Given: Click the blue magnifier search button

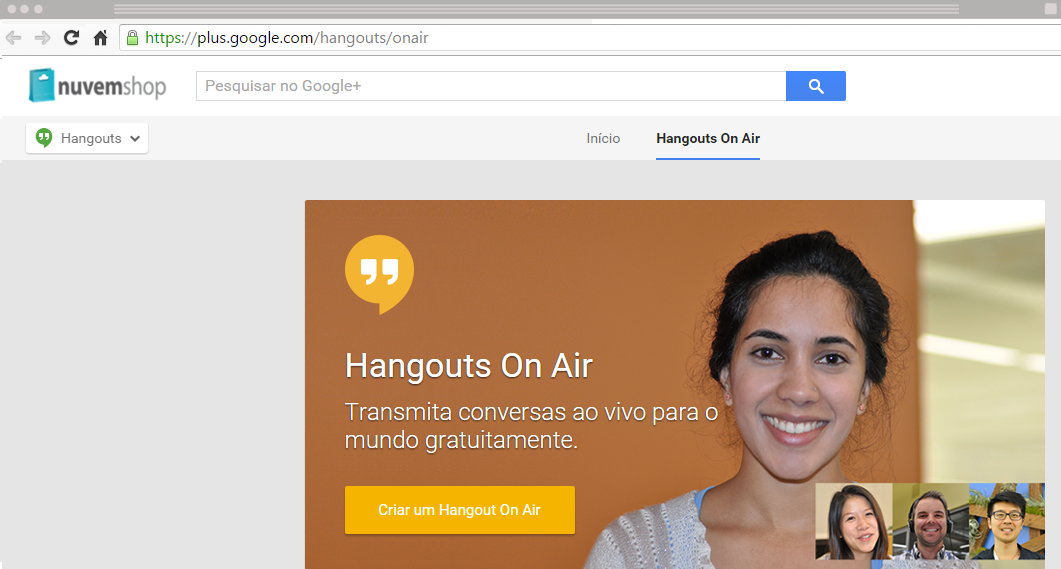Looking at the screenshot, I should (815, 86).
